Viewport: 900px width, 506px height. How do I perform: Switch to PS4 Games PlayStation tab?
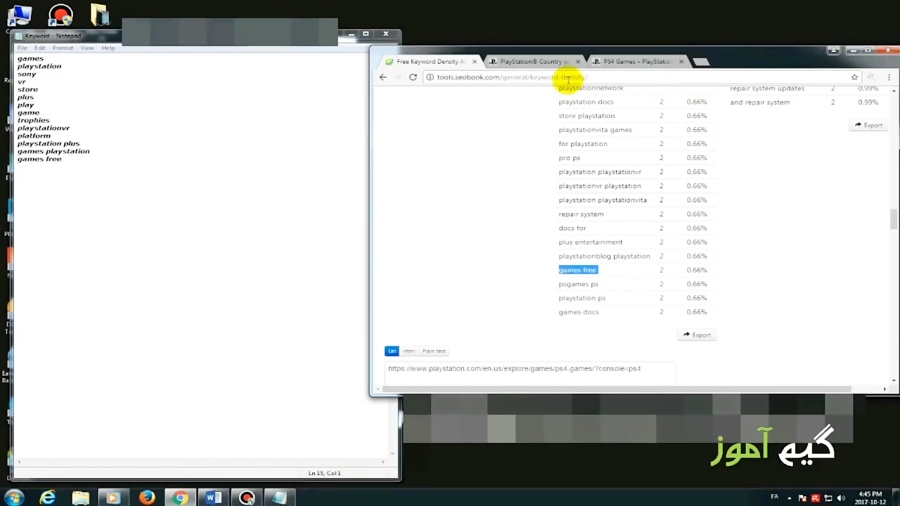(x=637, y=61)
